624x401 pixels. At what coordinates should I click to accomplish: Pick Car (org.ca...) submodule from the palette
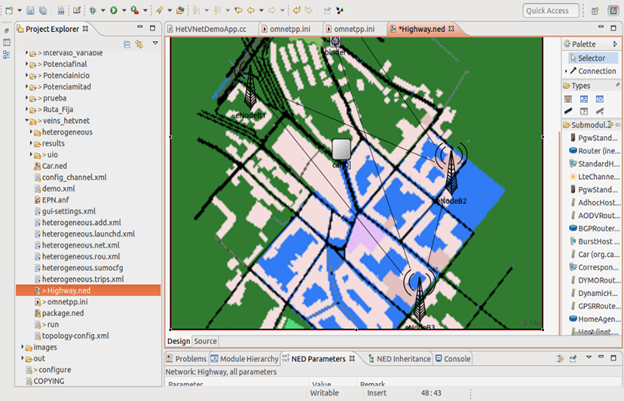(595, 254)
